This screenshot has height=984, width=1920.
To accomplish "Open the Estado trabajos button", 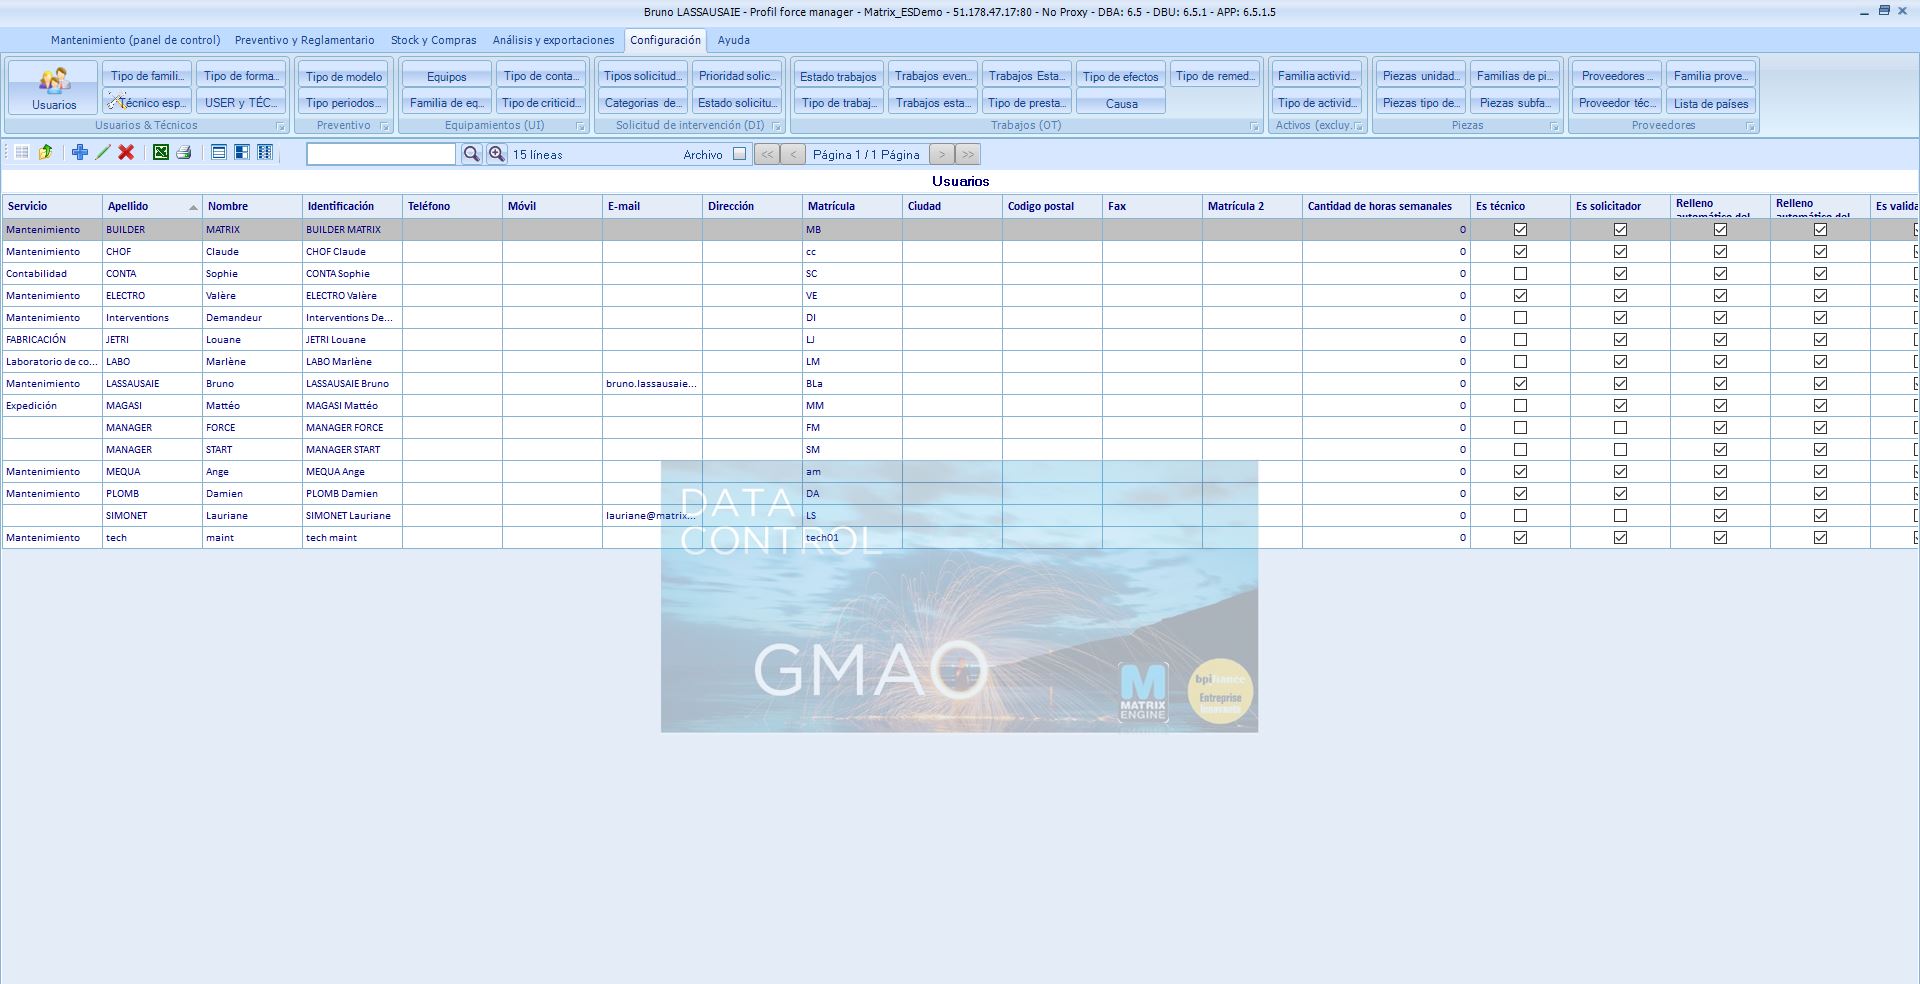I will tap(838, 76).
